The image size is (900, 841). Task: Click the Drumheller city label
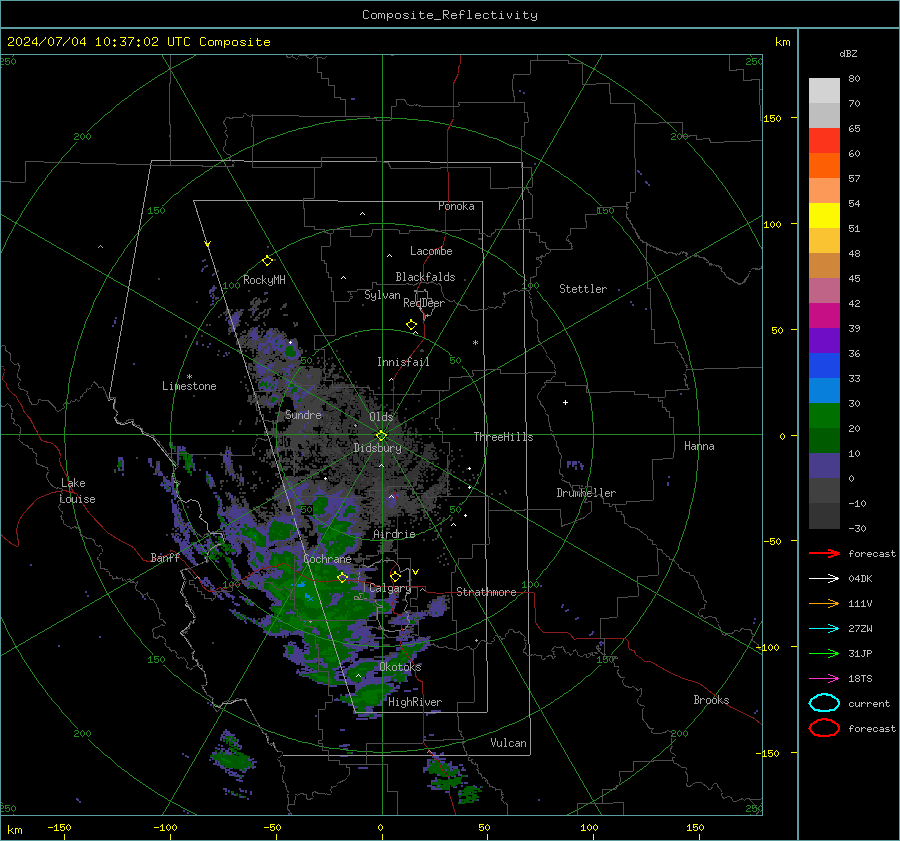coord(586,493)
